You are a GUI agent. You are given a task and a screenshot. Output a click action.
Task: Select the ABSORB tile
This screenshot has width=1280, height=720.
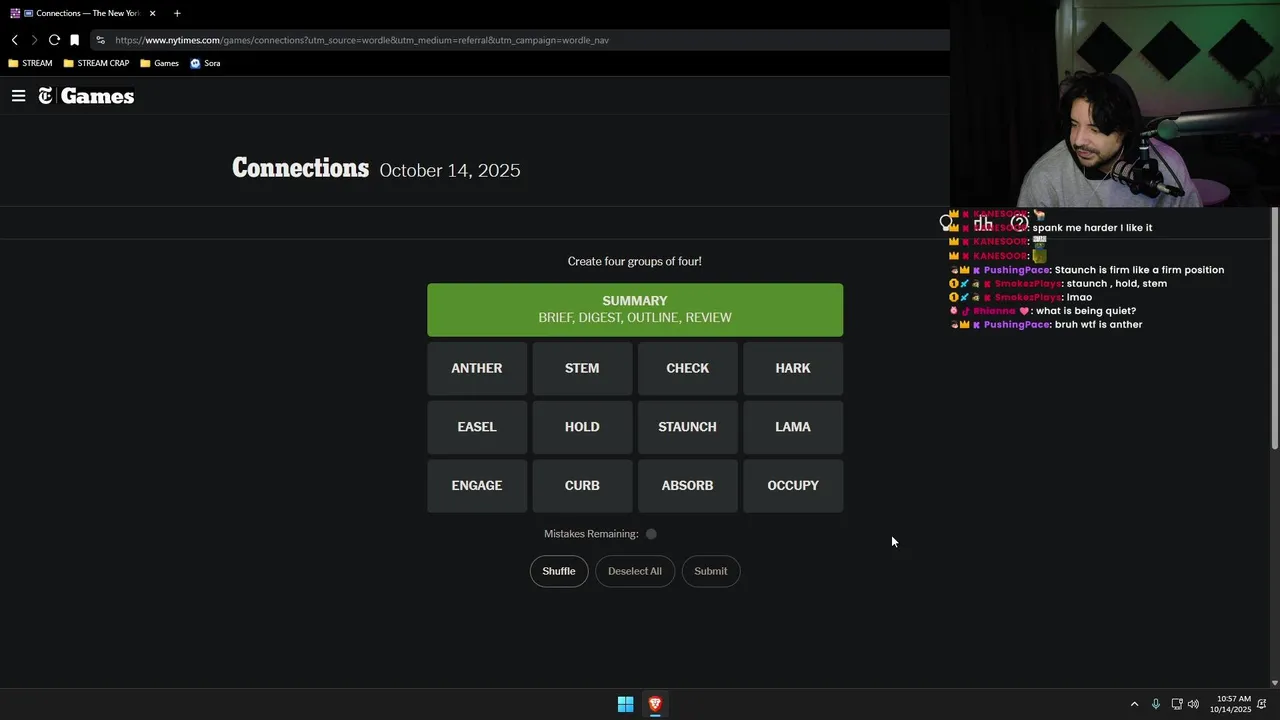[688, 486]
